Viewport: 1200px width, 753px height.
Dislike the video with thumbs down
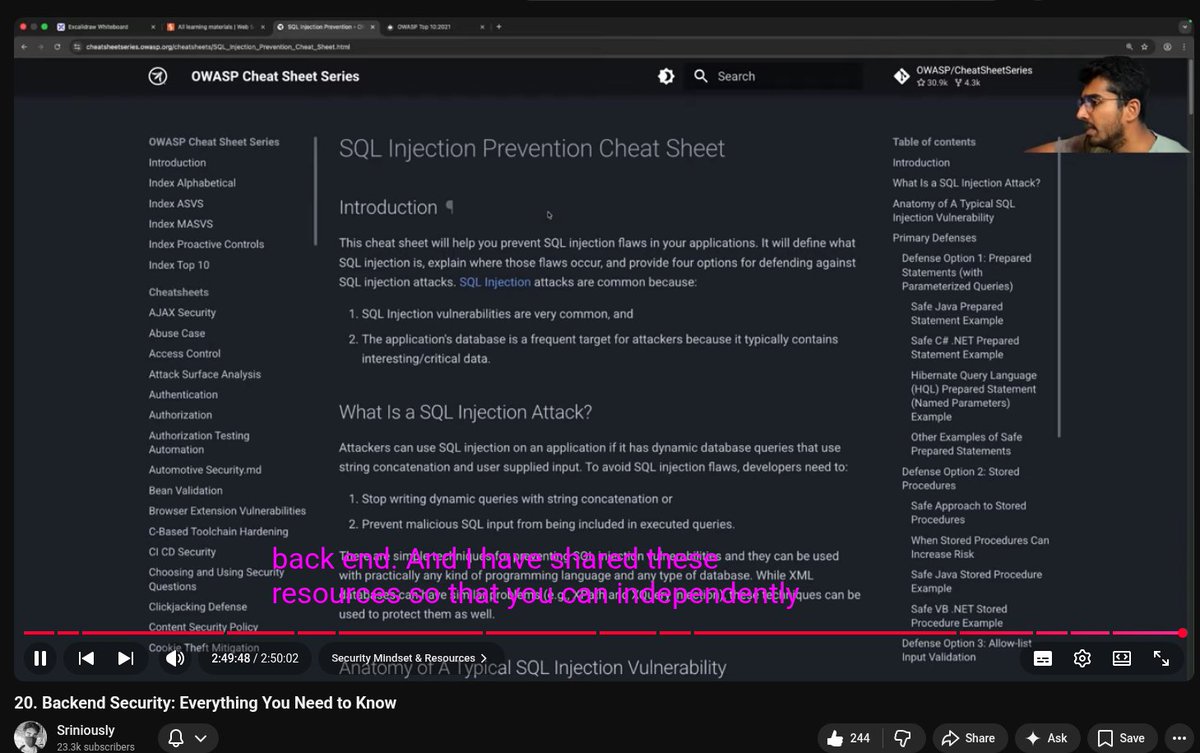902,738
